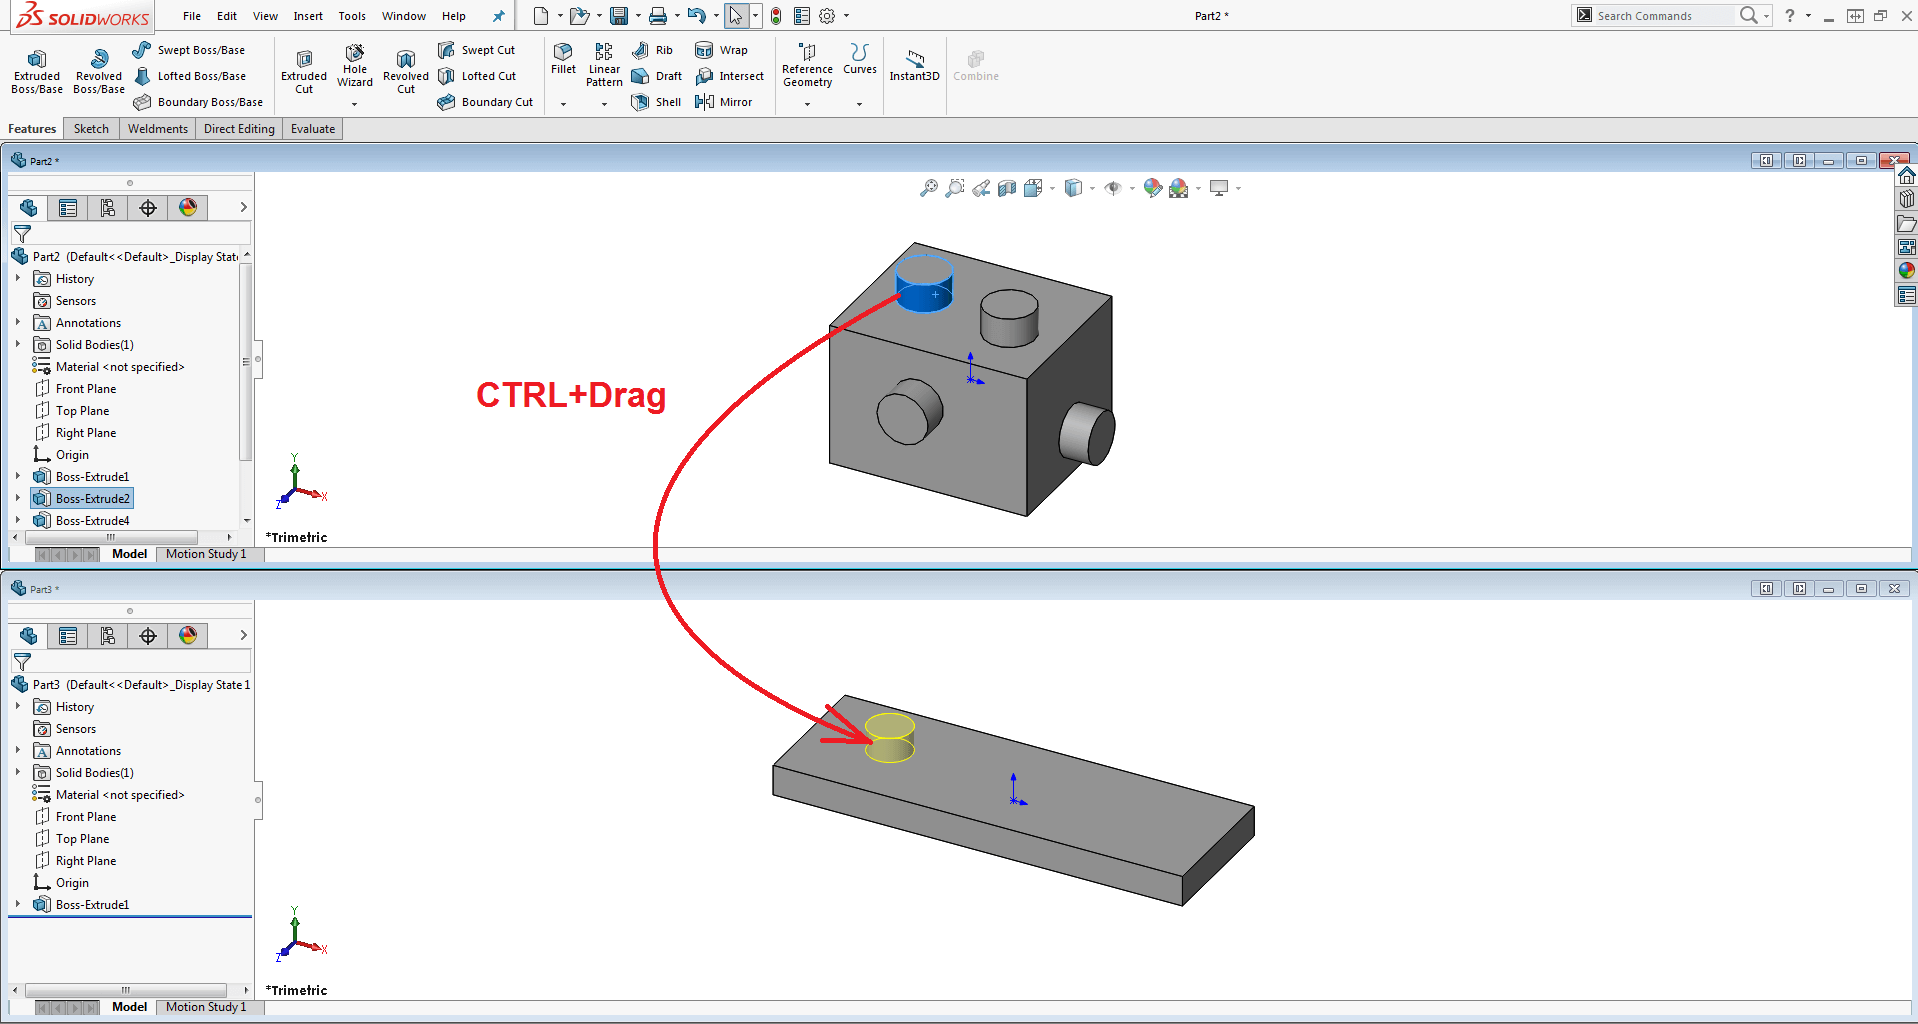Select the Mirror tool

pos(724,101)
